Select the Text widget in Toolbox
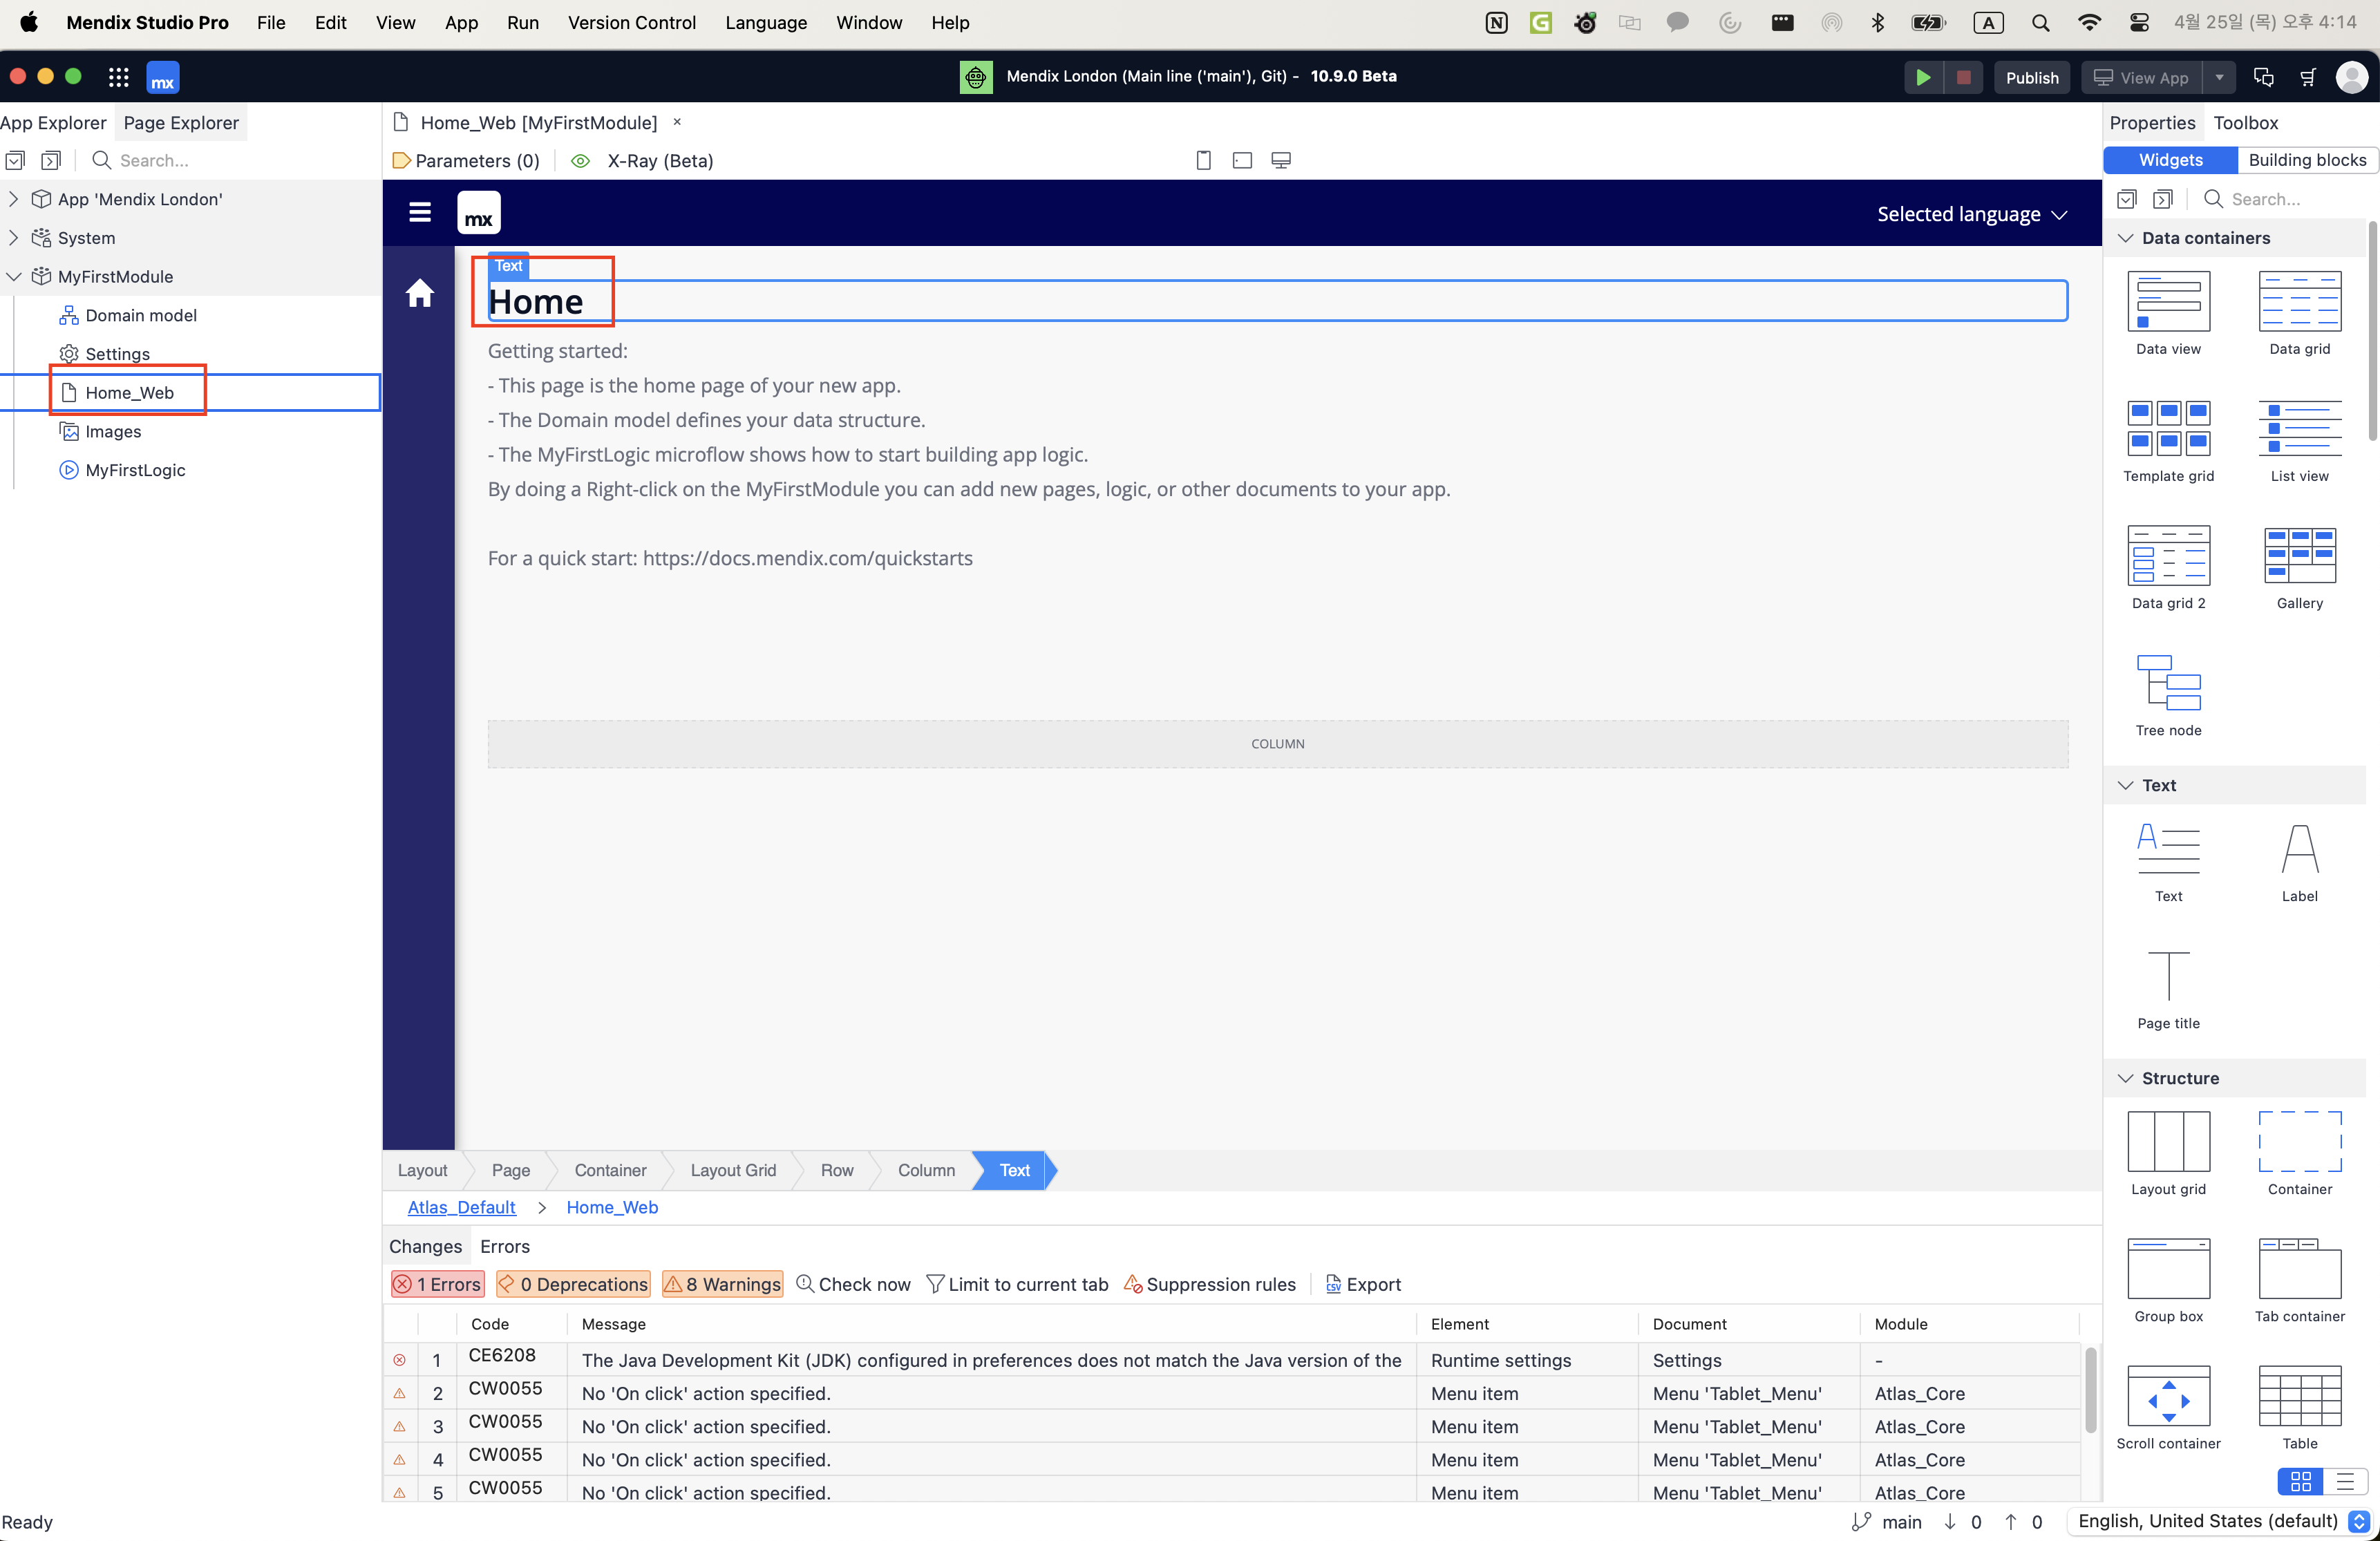This screenshot has width=2380, height=1541. pos(2168,860)
